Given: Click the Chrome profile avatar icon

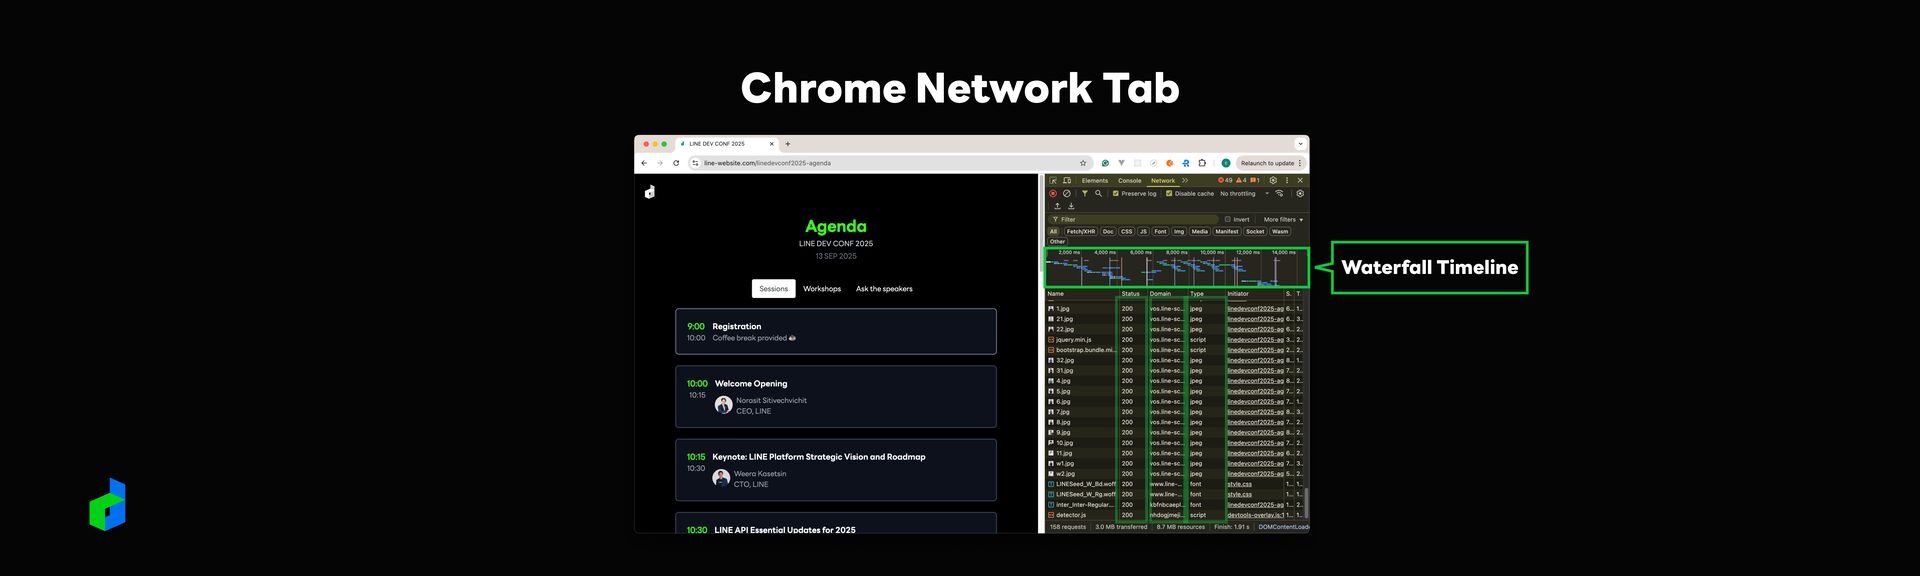Looking at the screenshot, I should click(x=1226, y=163).
